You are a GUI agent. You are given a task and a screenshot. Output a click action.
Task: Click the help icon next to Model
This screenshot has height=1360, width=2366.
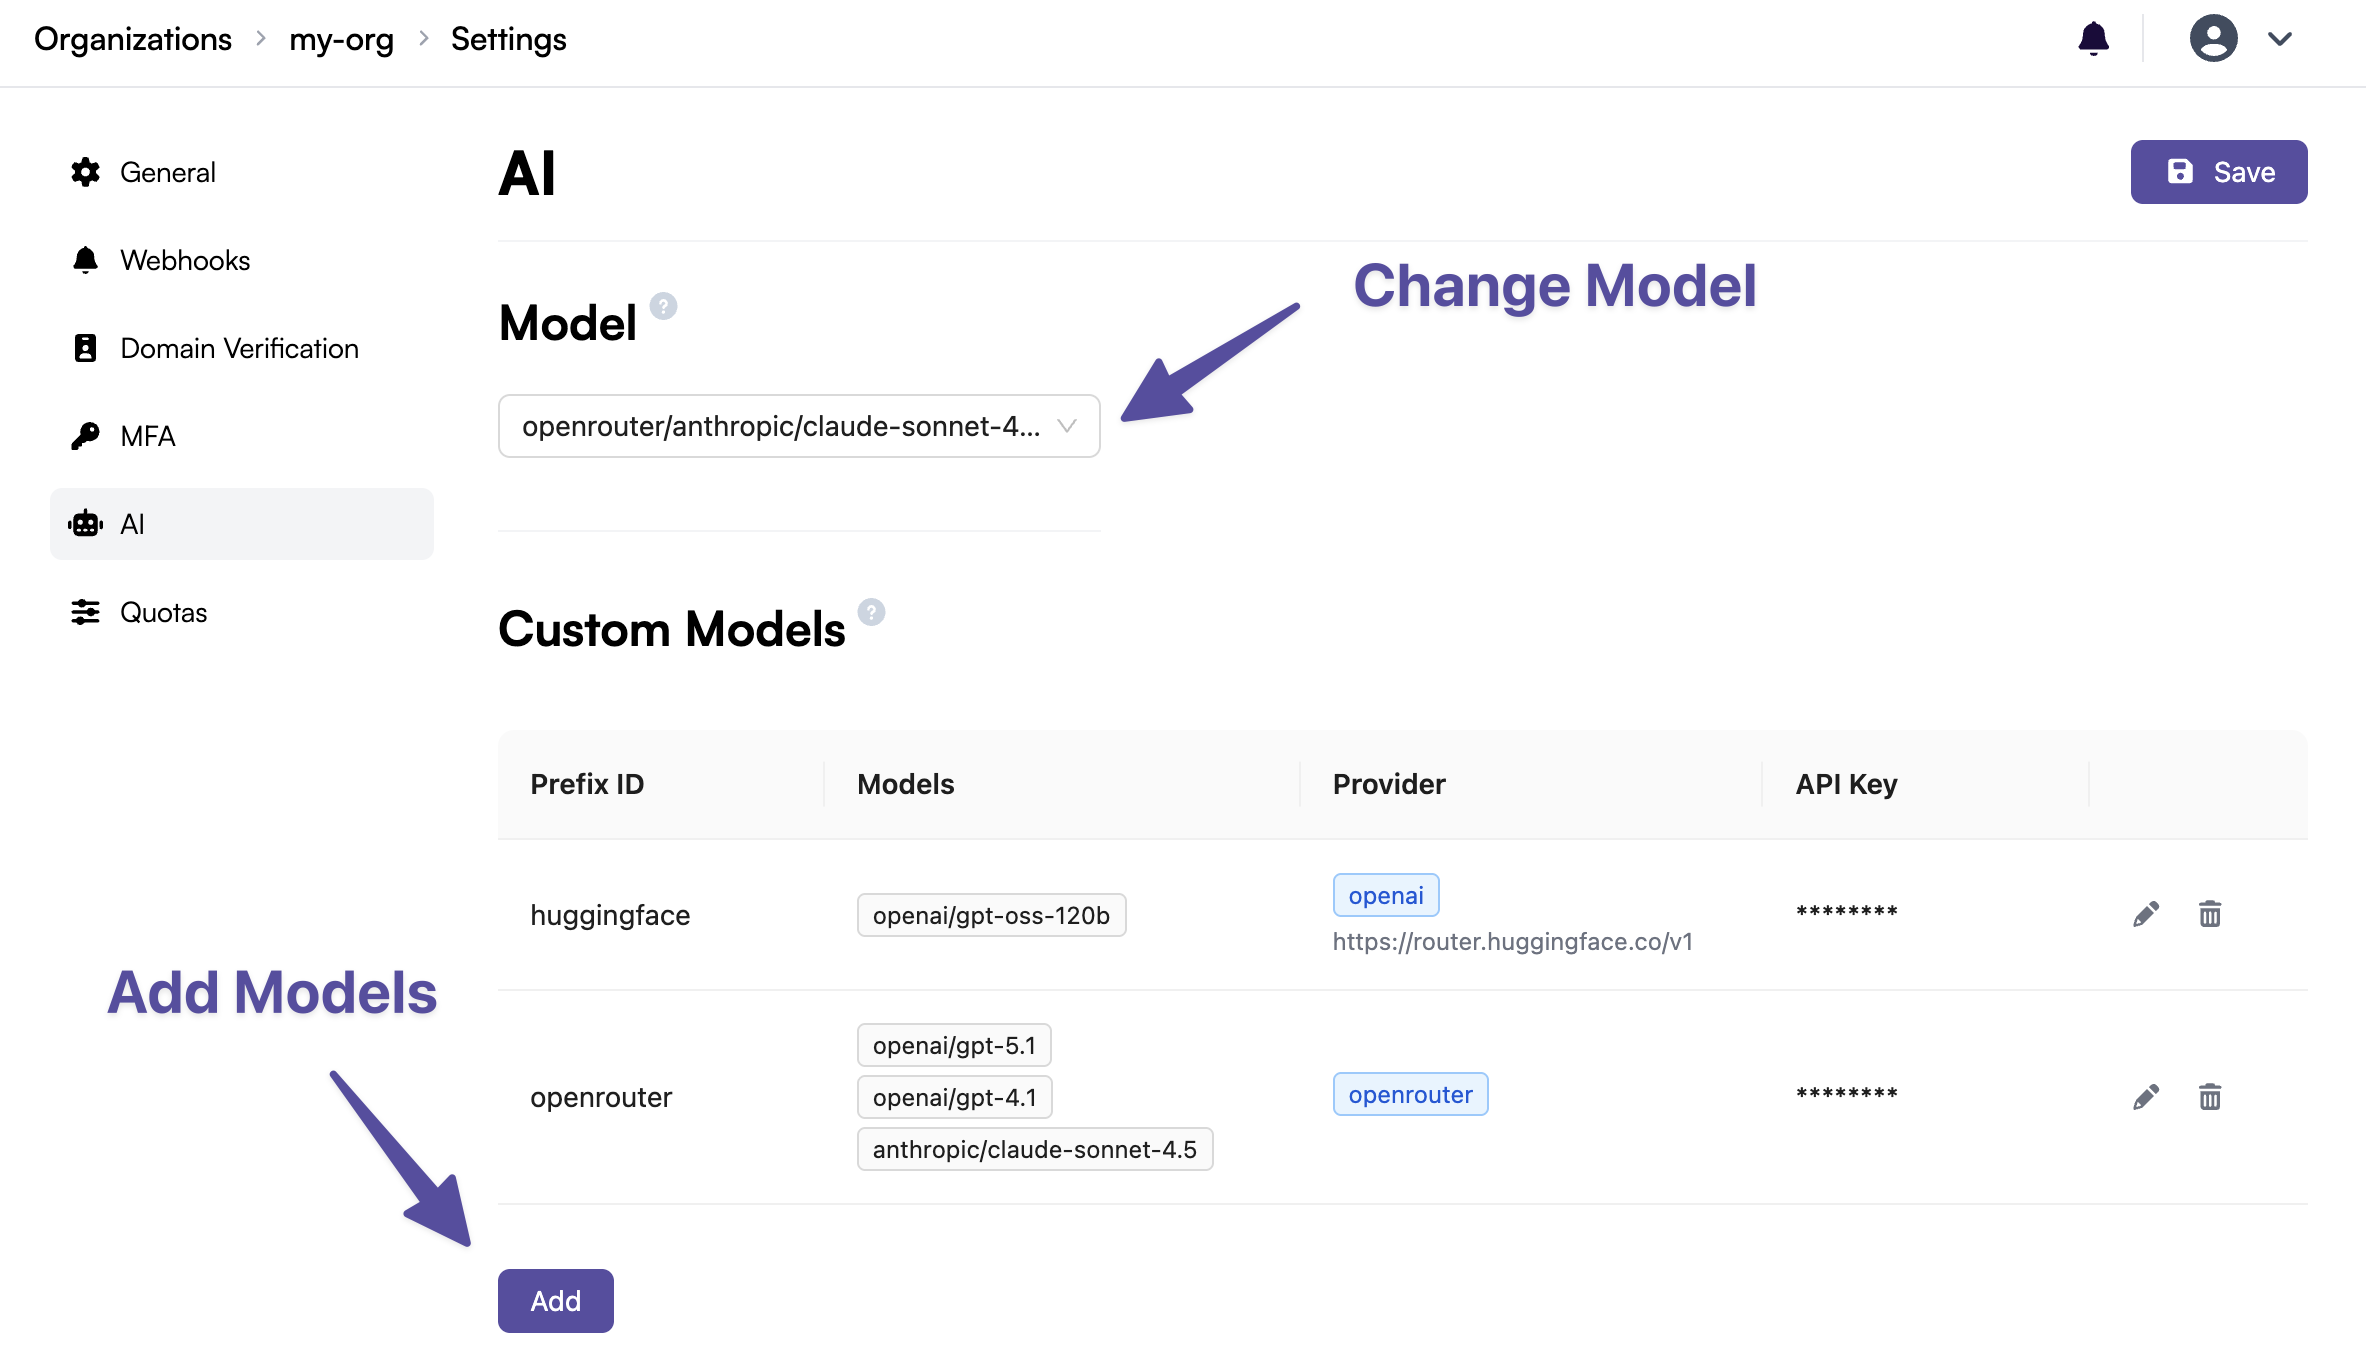click(x=663, y=307)
